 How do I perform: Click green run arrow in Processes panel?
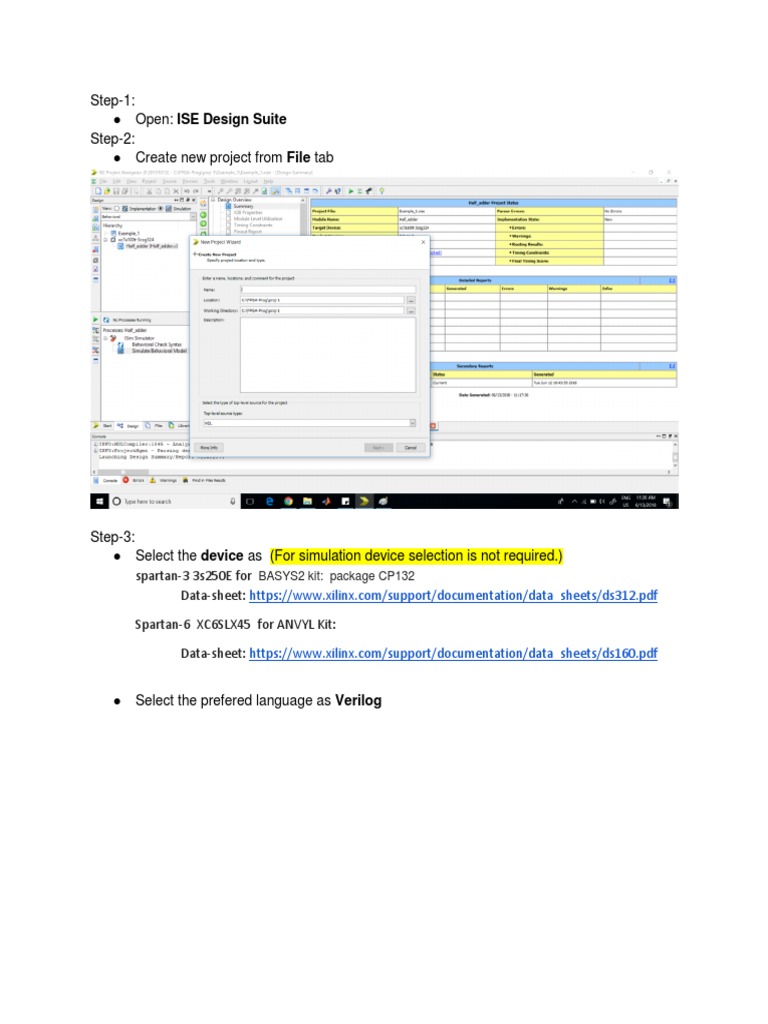pyautogui.click(x=95, y=320)
